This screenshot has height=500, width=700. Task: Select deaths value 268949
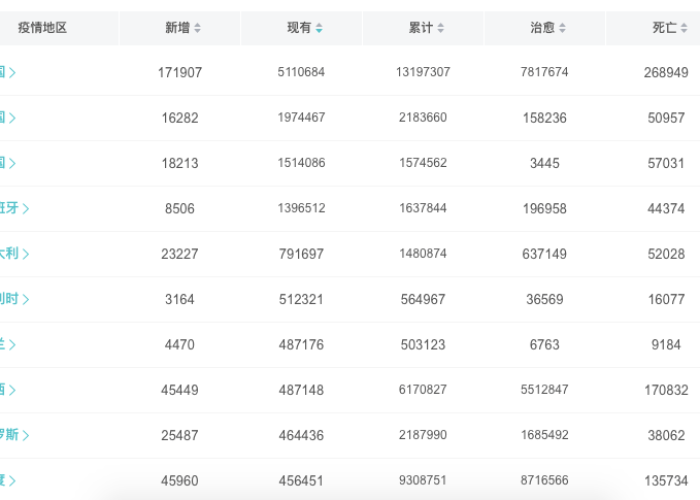pos(666,72)
